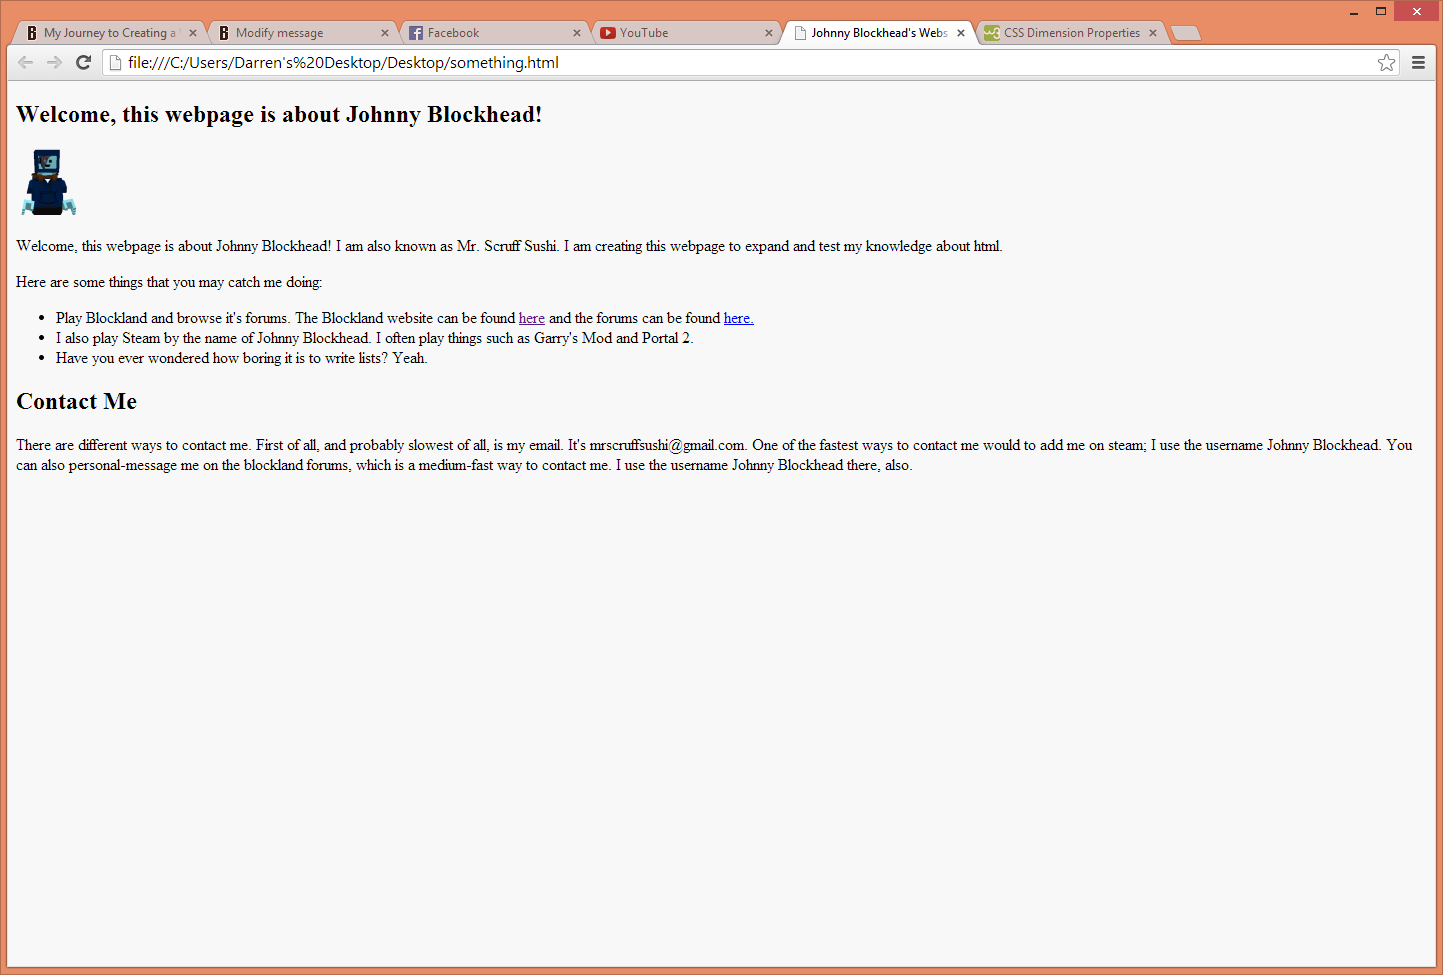This screenshot has width=1443, height=975.
Task: Switch to the Modify message tab
Action: point(301,33)
